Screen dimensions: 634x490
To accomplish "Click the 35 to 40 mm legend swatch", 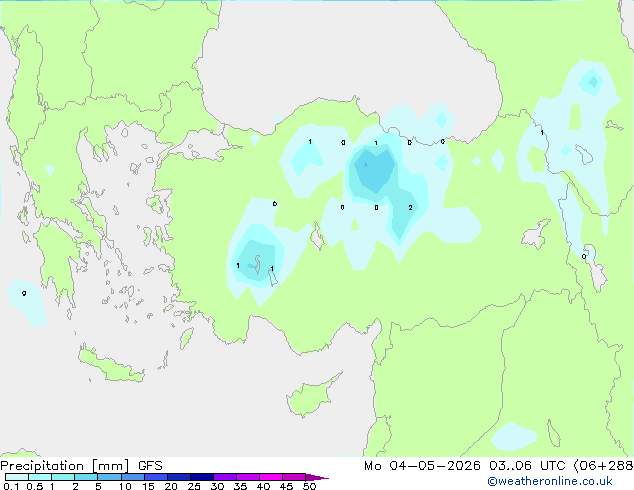I will tap(248, 477).
